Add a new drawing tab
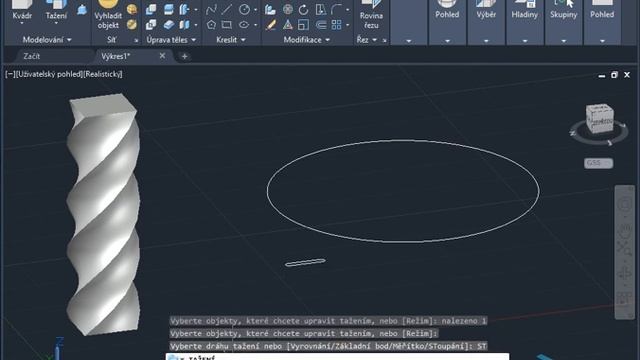The image size is (640, 360). (x=184, y=56)
